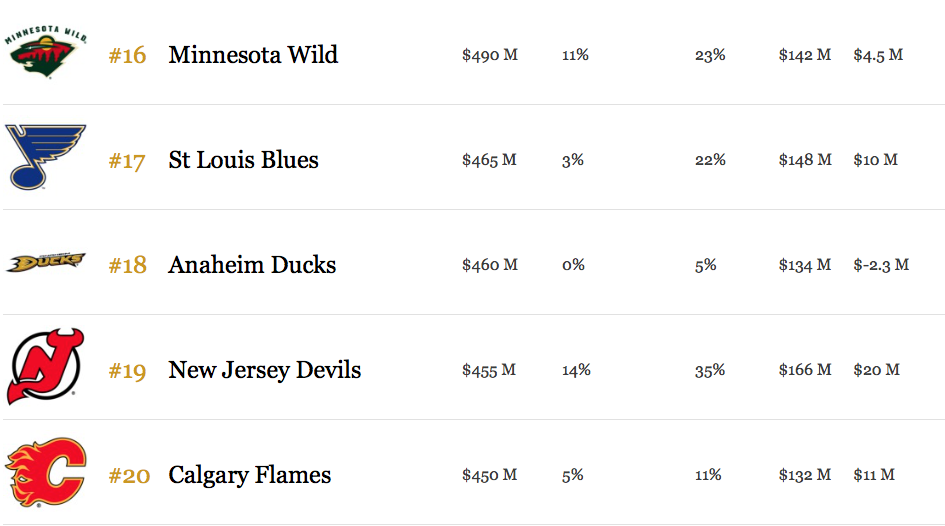Image resolution: width=945 pixels, height=526 pixels.
Task: Select the #18 rank number
Action: (x=127, y=265)
